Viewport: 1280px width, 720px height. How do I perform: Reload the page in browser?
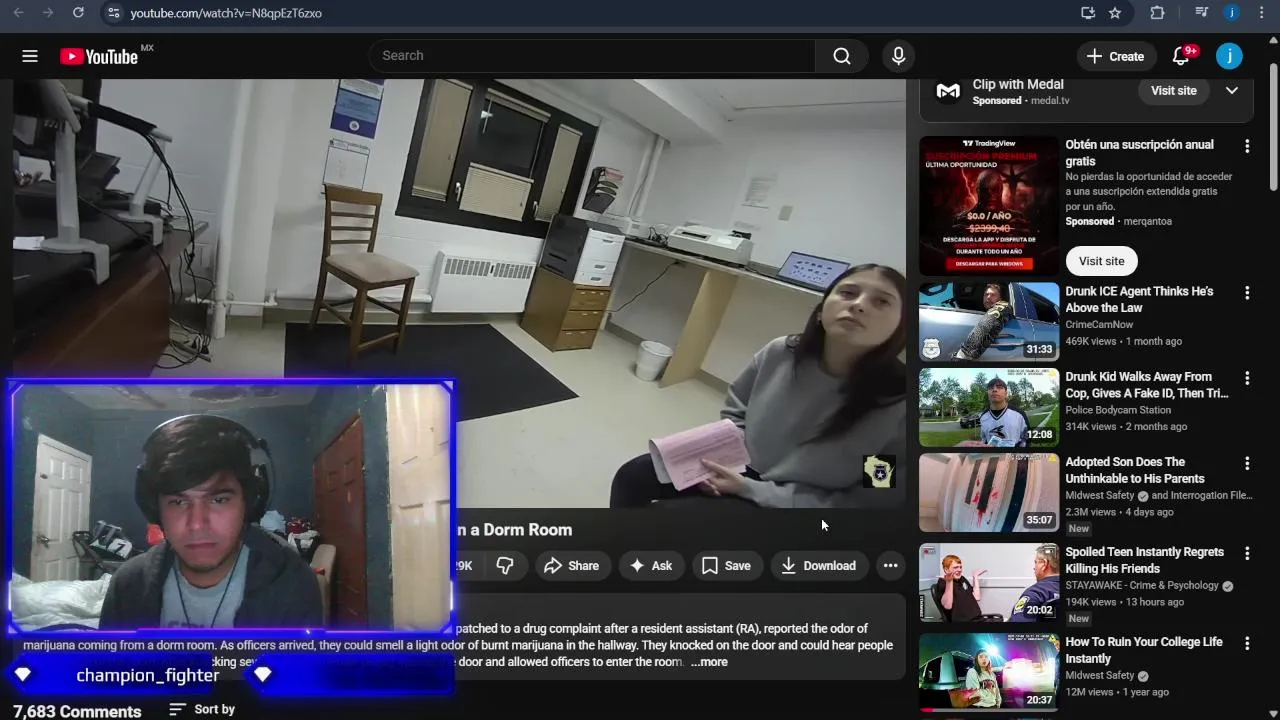[x=78, y=13]
